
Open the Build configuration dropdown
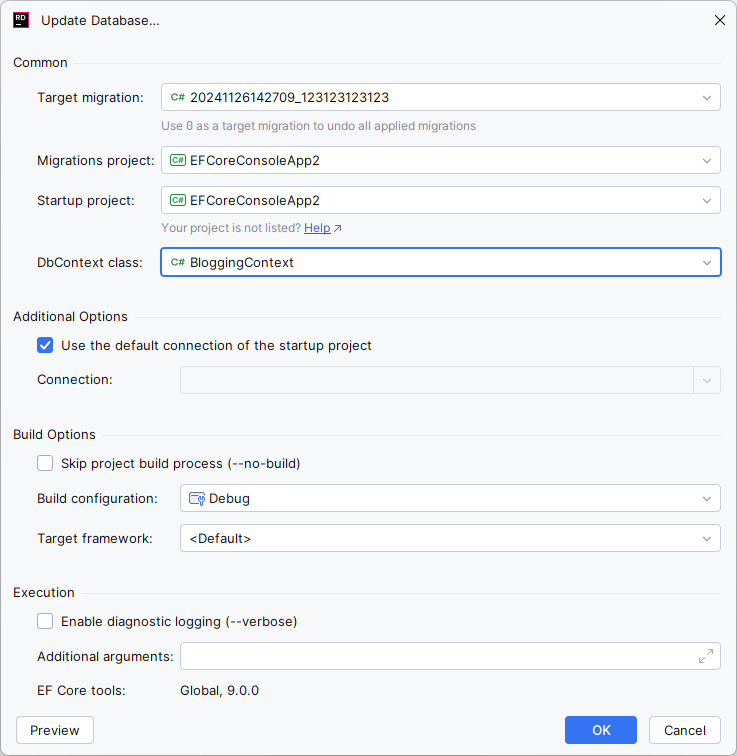707,498
